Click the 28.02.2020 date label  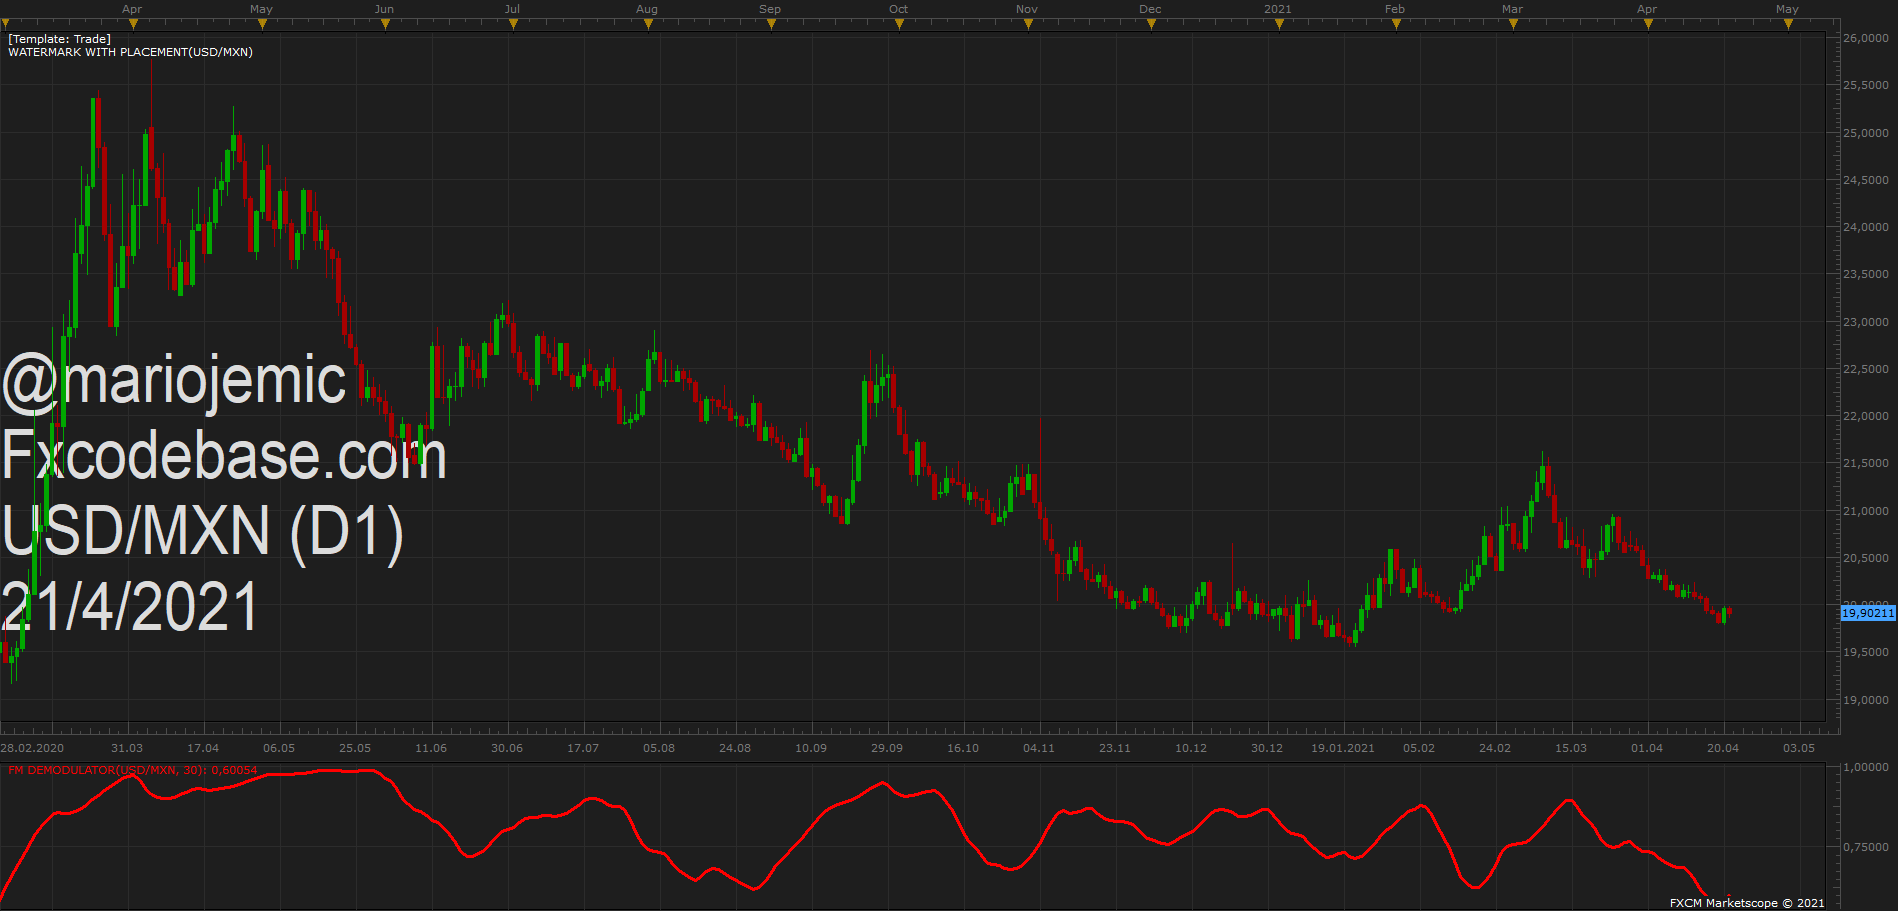click(32, 748)
